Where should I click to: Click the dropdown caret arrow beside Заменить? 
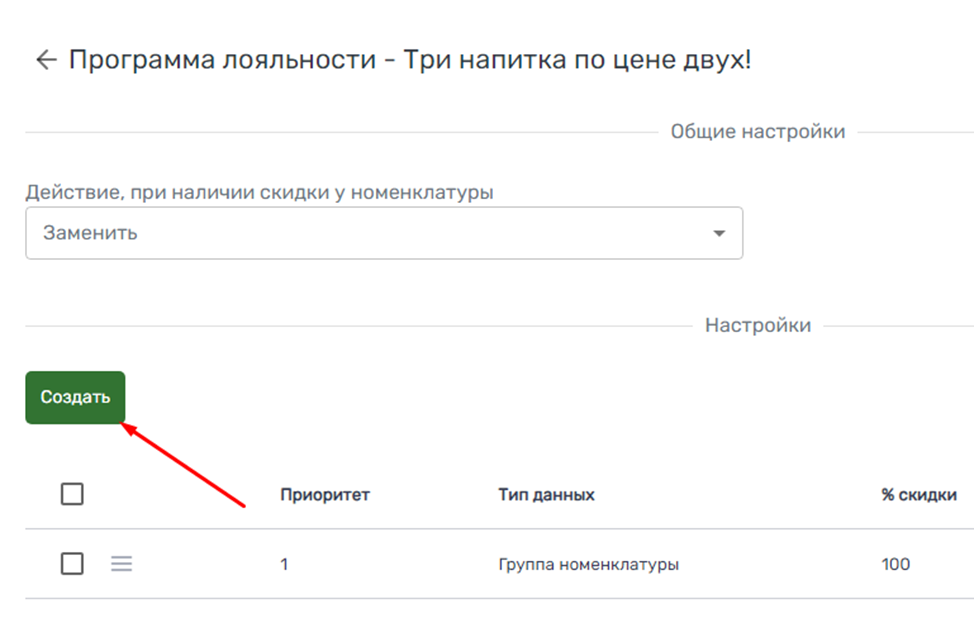tap(718, 233)
